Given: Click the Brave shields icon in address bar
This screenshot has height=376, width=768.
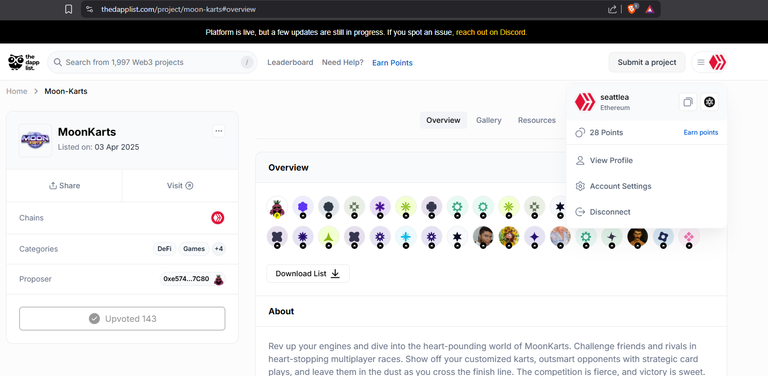Looking at the screenshot, I should [632, 9].
